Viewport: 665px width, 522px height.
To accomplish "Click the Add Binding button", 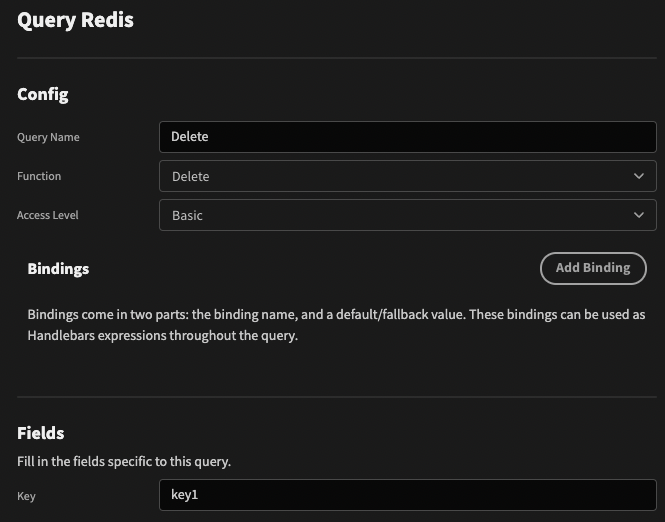I will coord(593,268).
